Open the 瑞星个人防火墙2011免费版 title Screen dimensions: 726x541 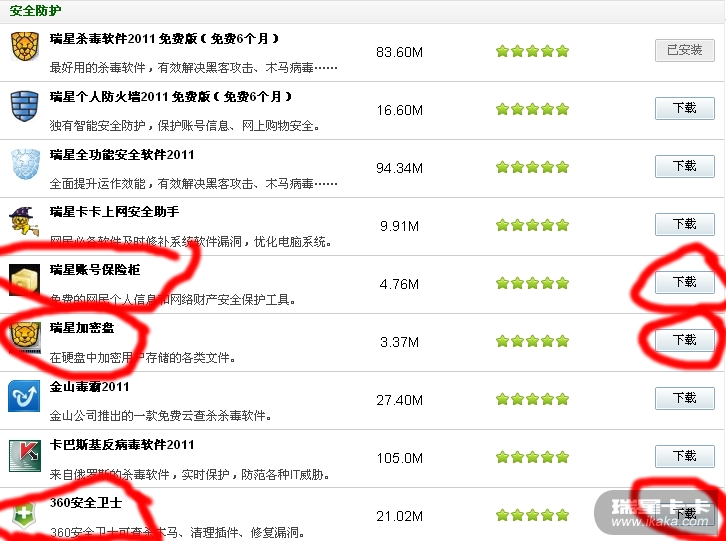[x=171, y=97]
